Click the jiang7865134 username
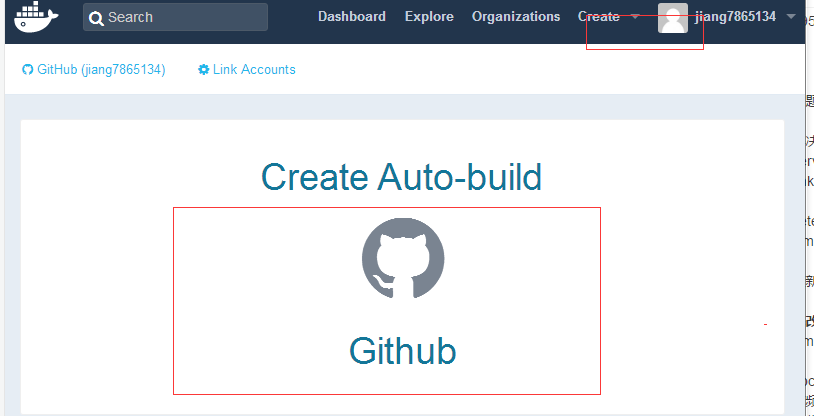This screenshot has width=814, height=416. [x=735, y=17]
